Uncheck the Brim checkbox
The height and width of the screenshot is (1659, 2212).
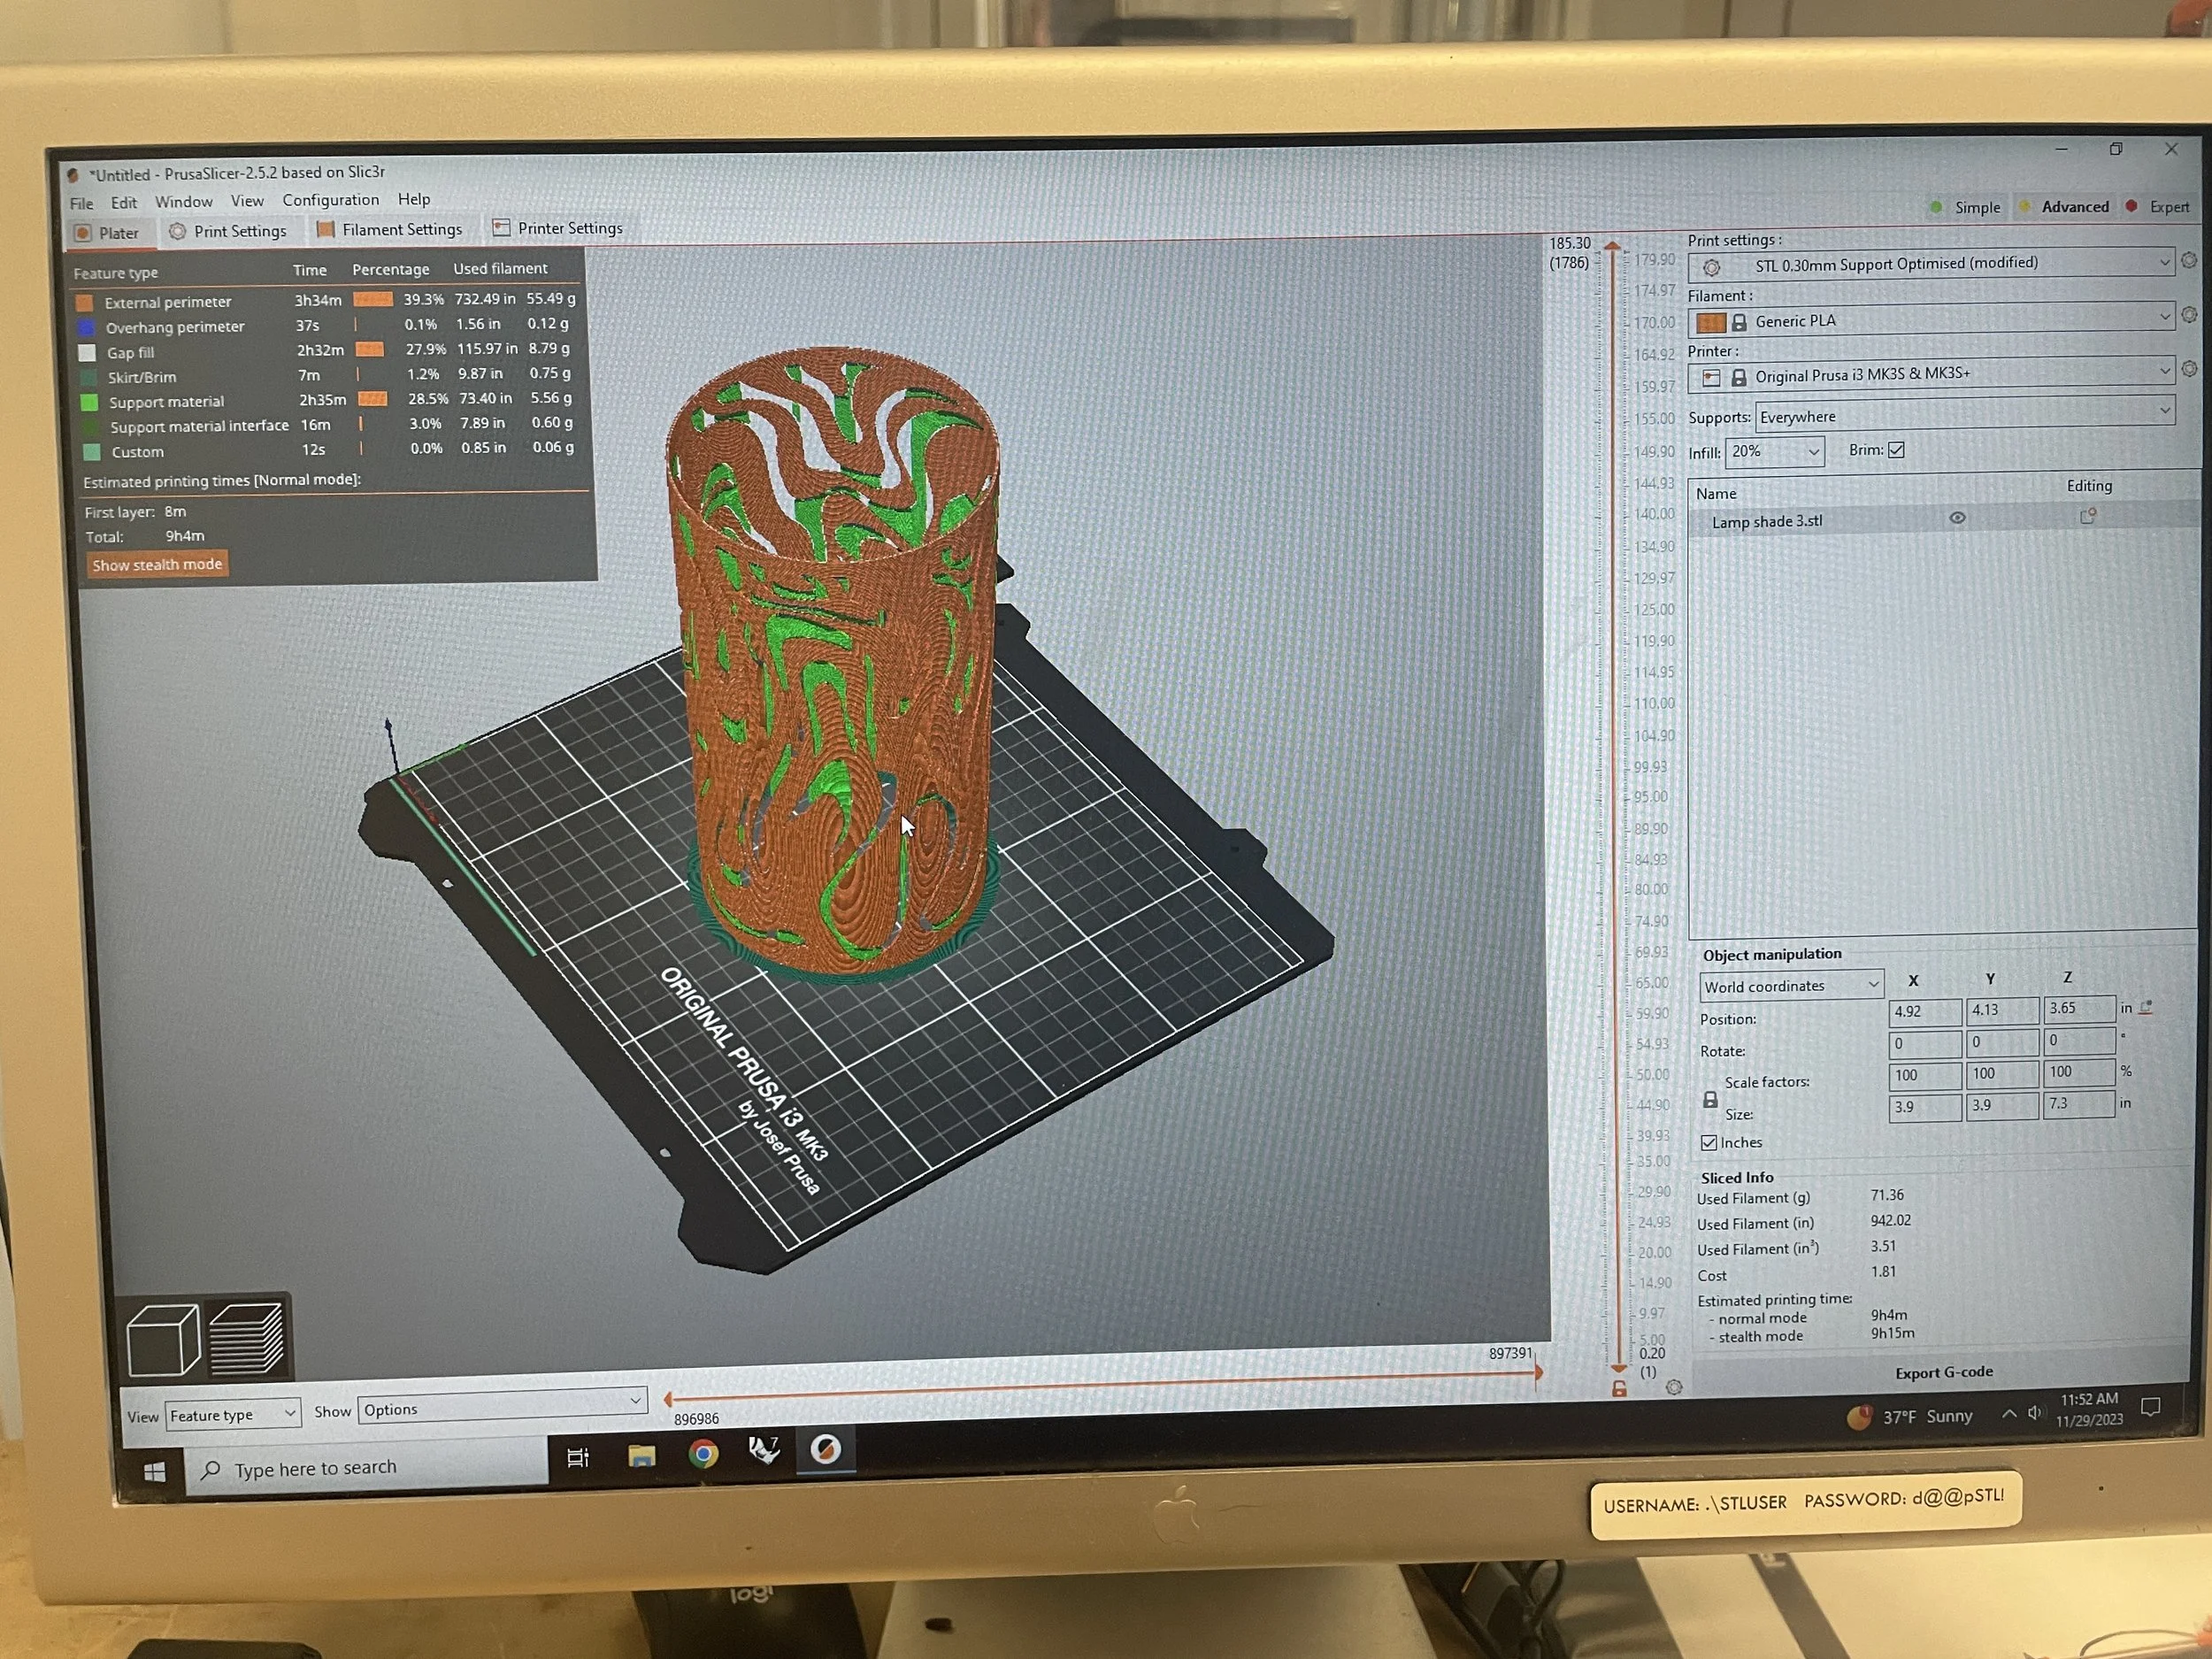coord(1896,450)
